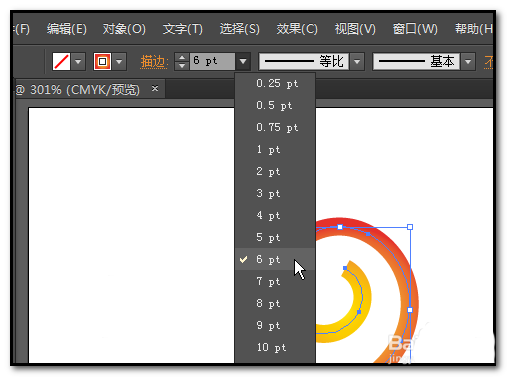This screenshot has height=377, width=507.
Task: Toggle the stroke weight dropdown arrow
Action: tap(243, 61)
